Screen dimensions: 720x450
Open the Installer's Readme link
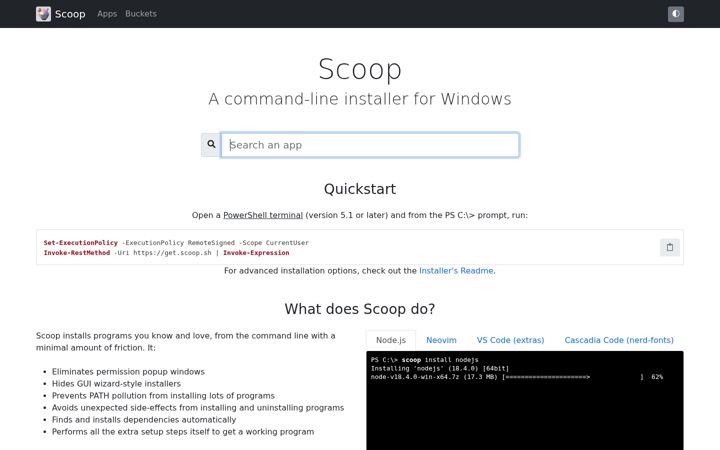(x=456, y=270)
